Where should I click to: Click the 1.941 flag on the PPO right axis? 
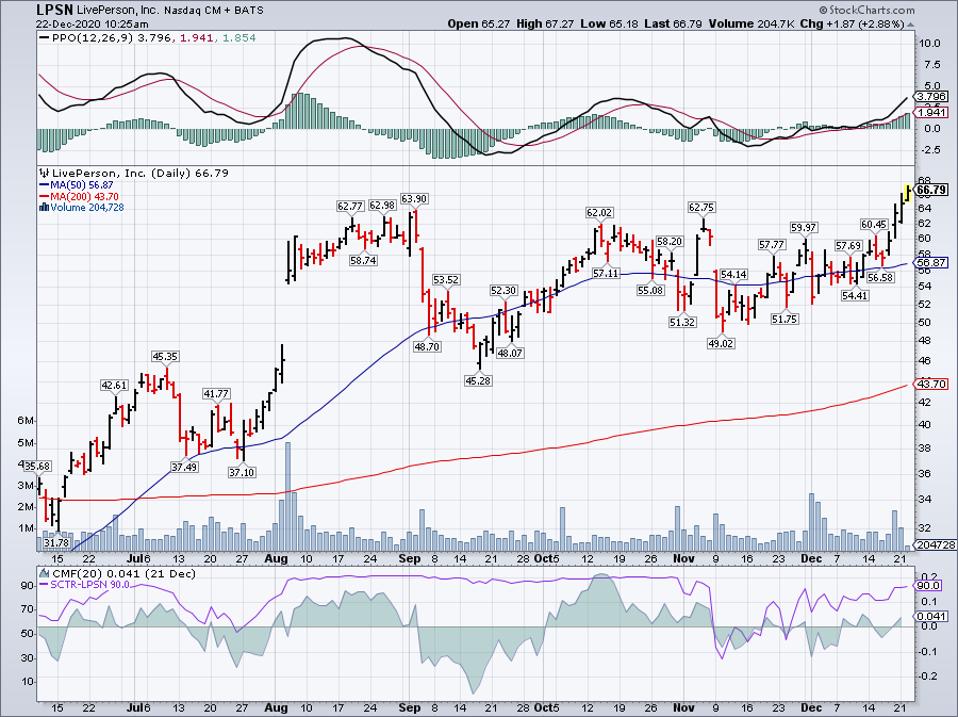pyautogui.click(x=932, y=112)
